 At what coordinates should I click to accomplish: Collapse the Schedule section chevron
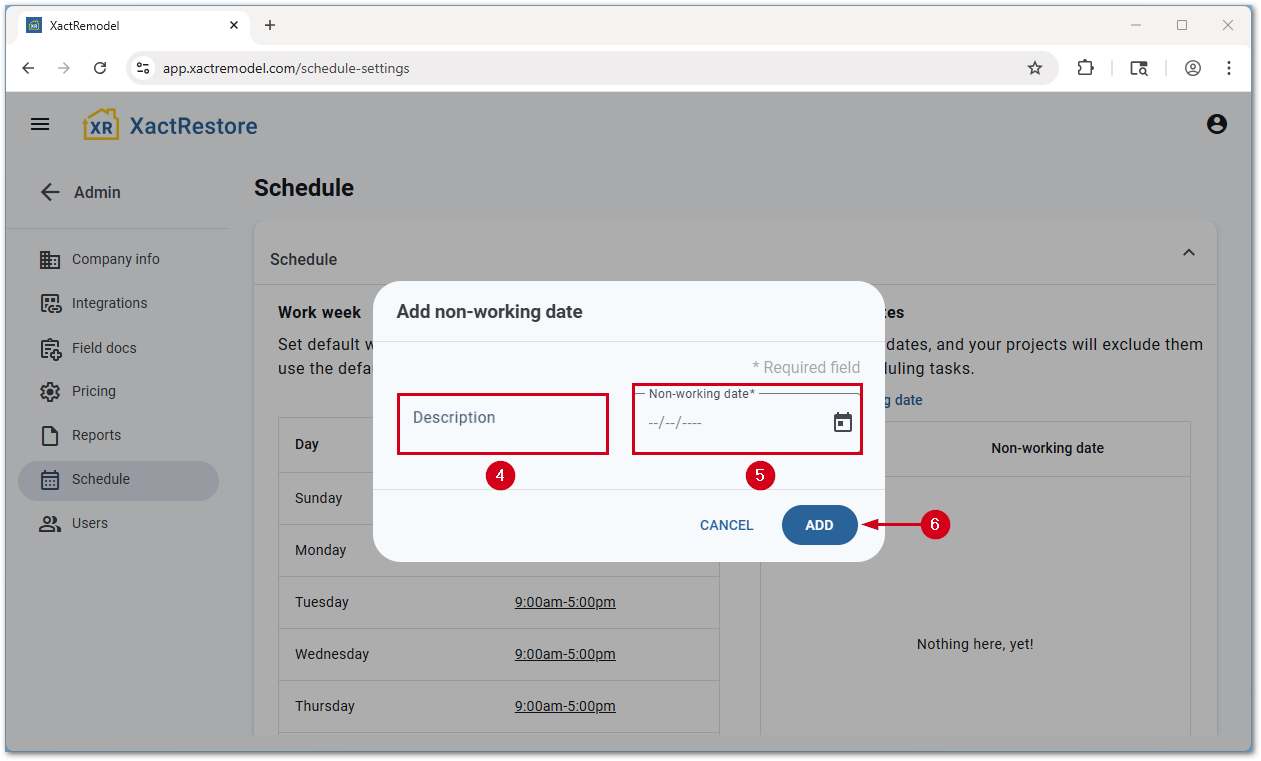[1188, 253]
